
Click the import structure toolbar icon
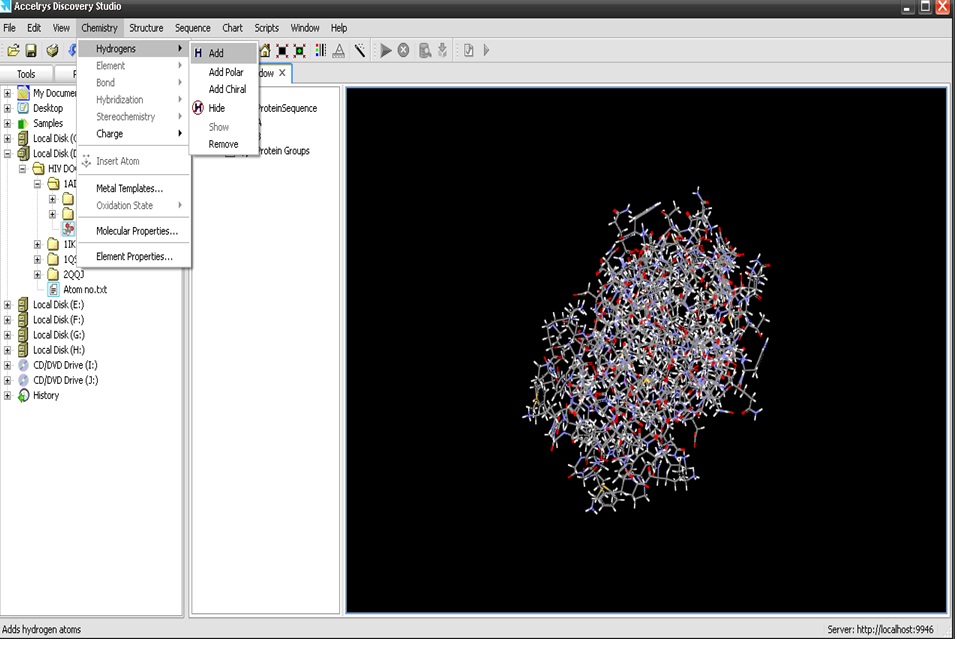coord(442,50)
